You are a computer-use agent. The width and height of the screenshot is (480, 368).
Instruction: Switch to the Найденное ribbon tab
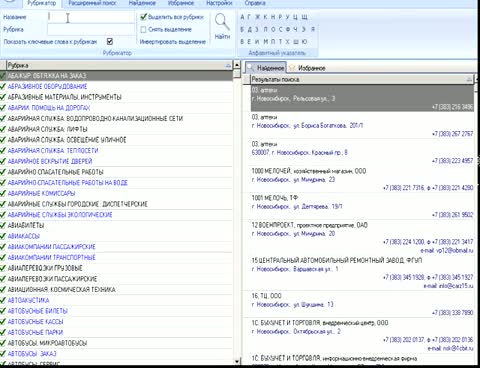click(x=142, y=3)
